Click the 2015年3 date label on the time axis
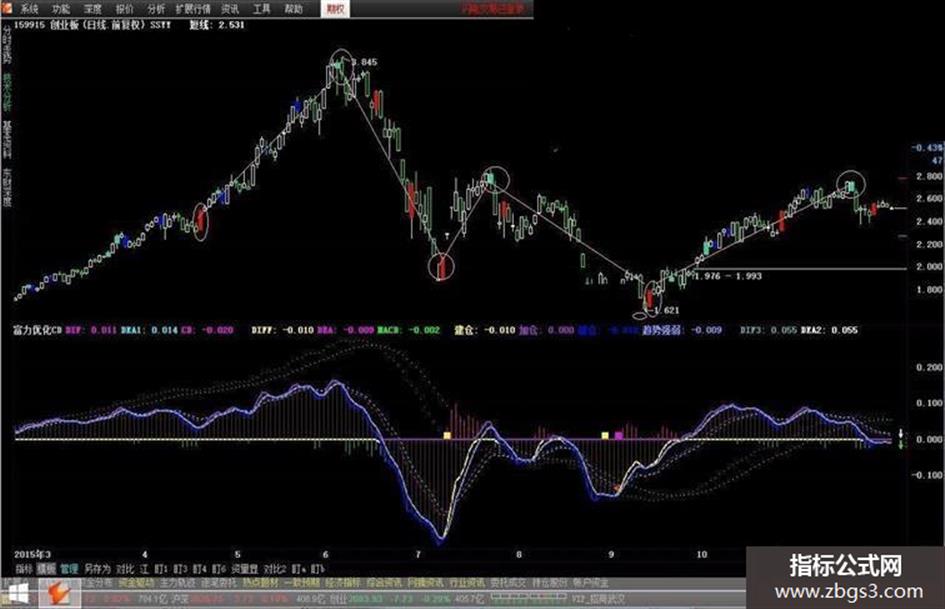The width and height of the screenshot is (945, 609). [x=33, y=554]
